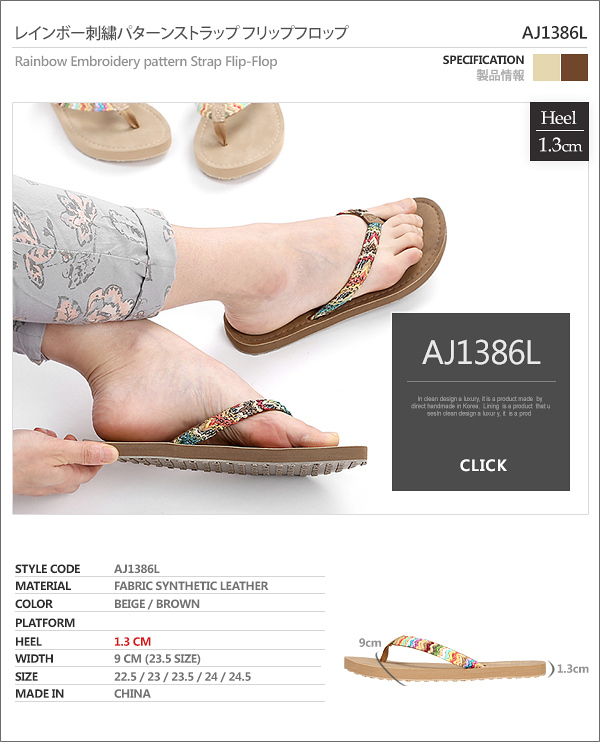600x742 pixels.
Task: Click the STYLE CODE row label
Action: (47, 569)
